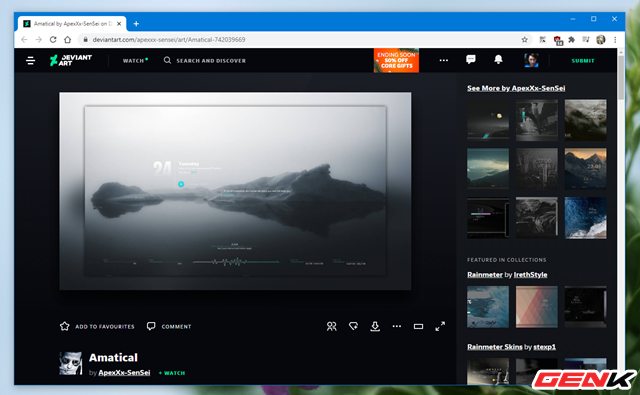Screen dimensions: 640x395
Task: Close the Amatical browser tab
Action: [x=119, y=24]
